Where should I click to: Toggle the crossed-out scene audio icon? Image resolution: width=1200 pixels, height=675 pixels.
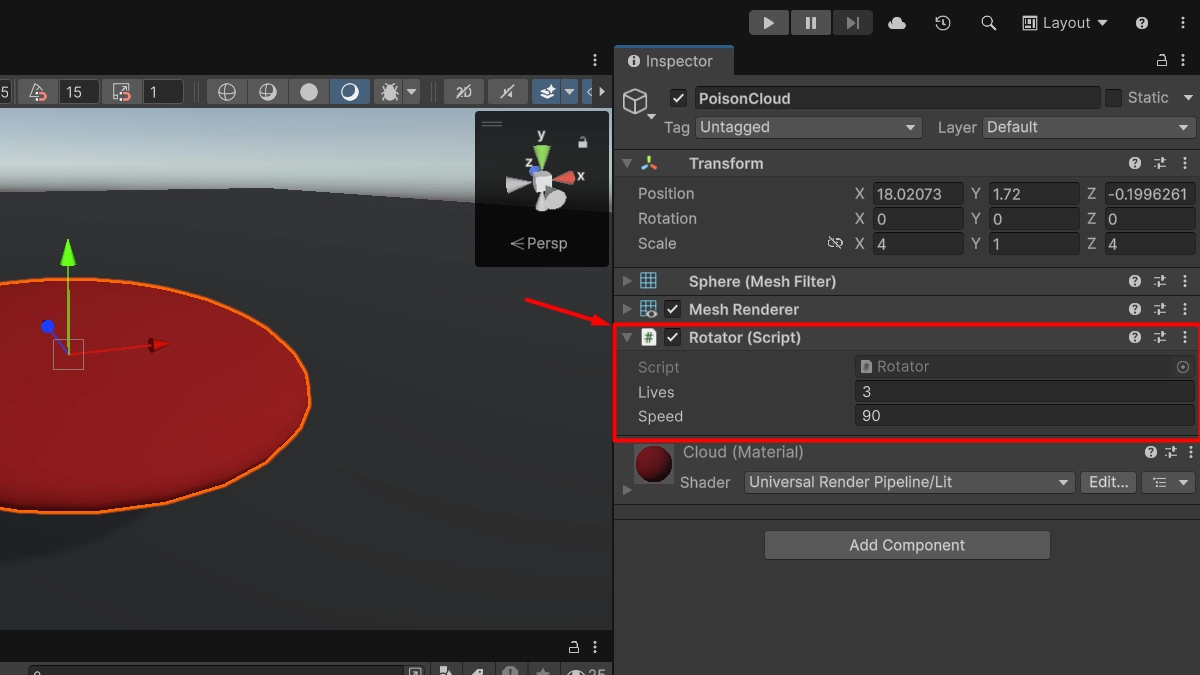tap(507, 92)
